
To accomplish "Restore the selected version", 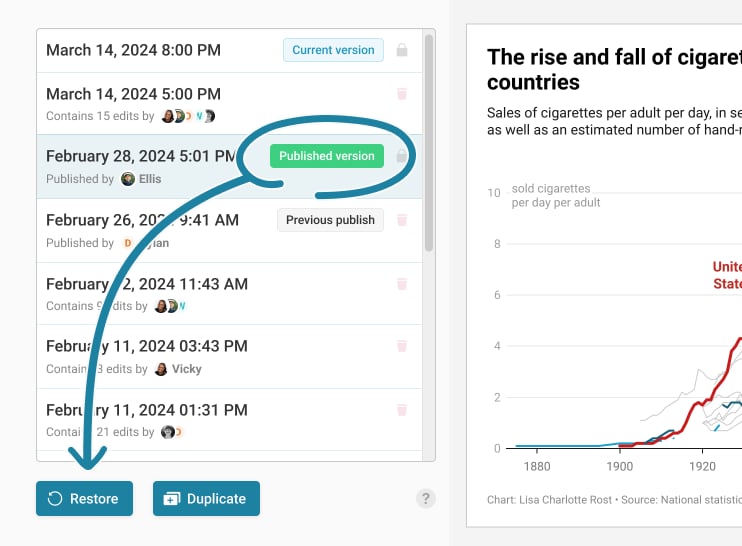I will [83, 499].
